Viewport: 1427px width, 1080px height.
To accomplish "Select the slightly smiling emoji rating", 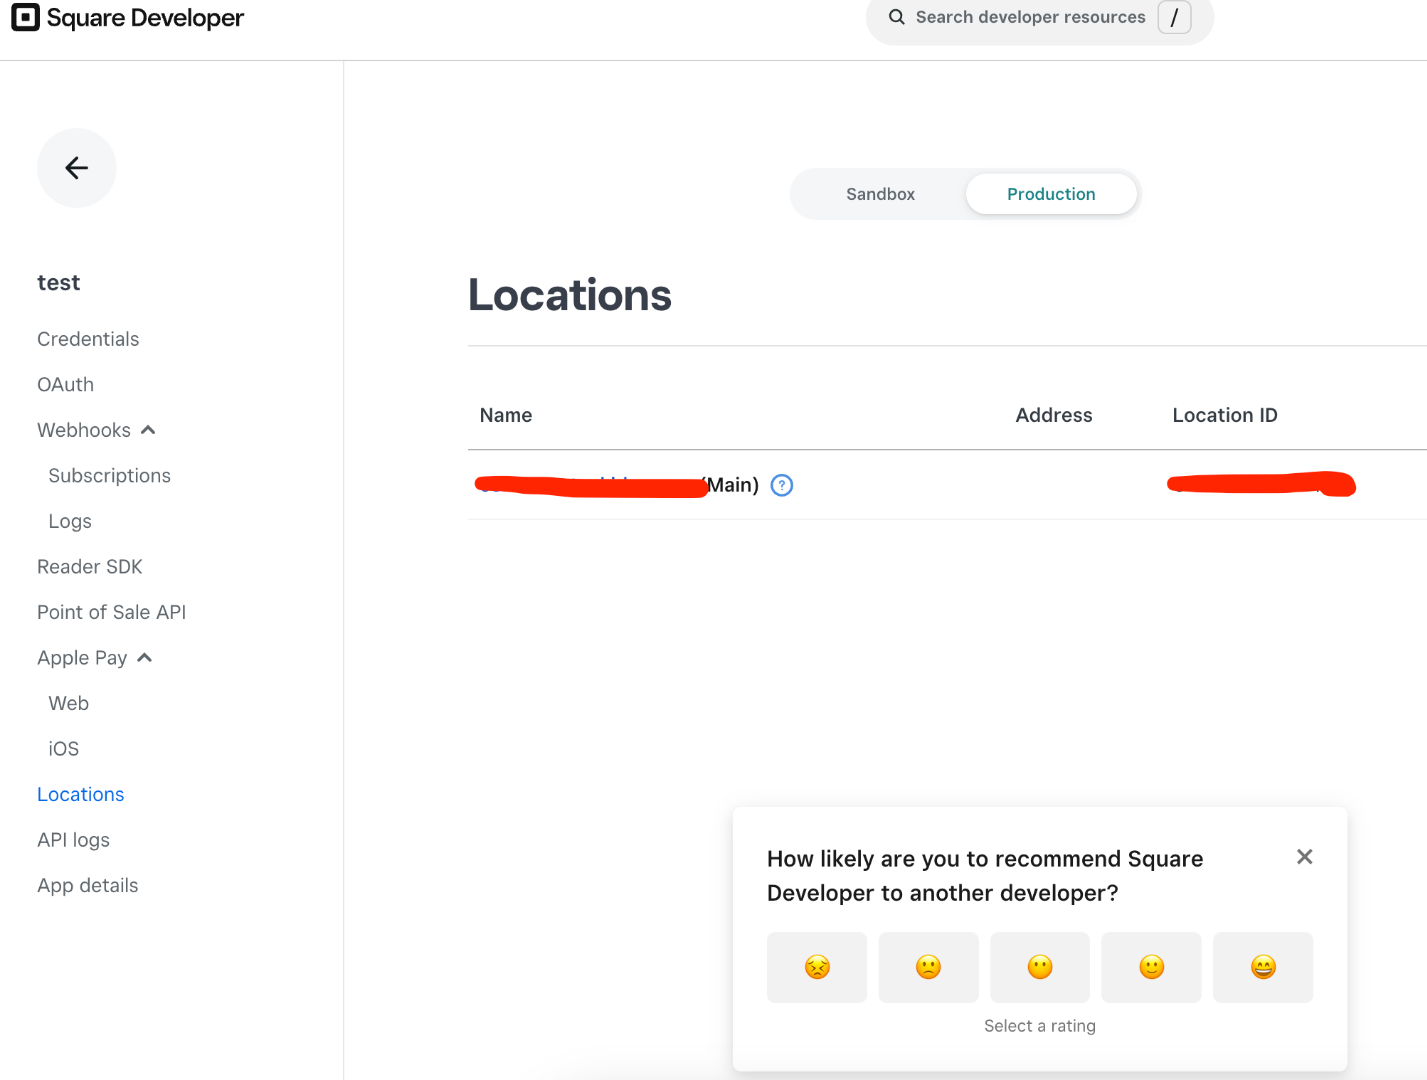I will [1151, 967].
